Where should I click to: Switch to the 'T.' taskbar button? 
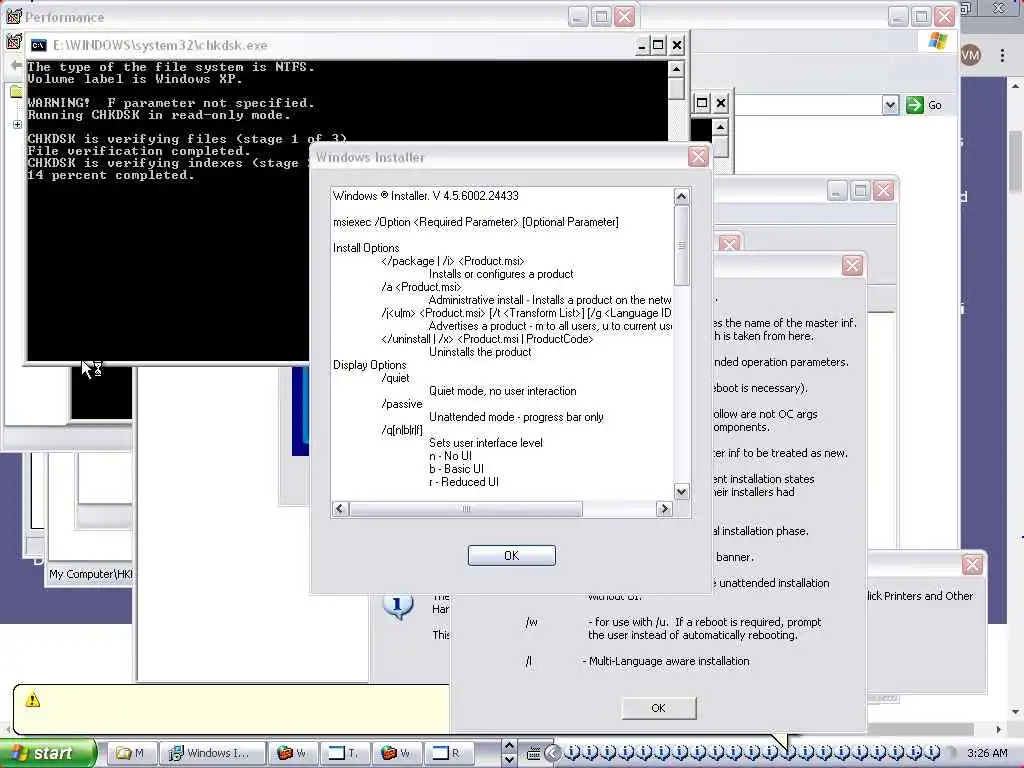pos(344,753)
